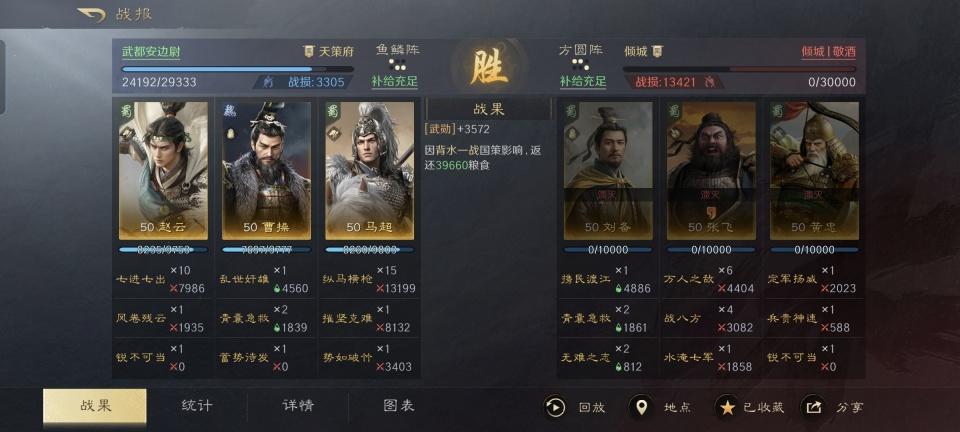Tap the 方圆阵 formation dots icon

[580, 64]
